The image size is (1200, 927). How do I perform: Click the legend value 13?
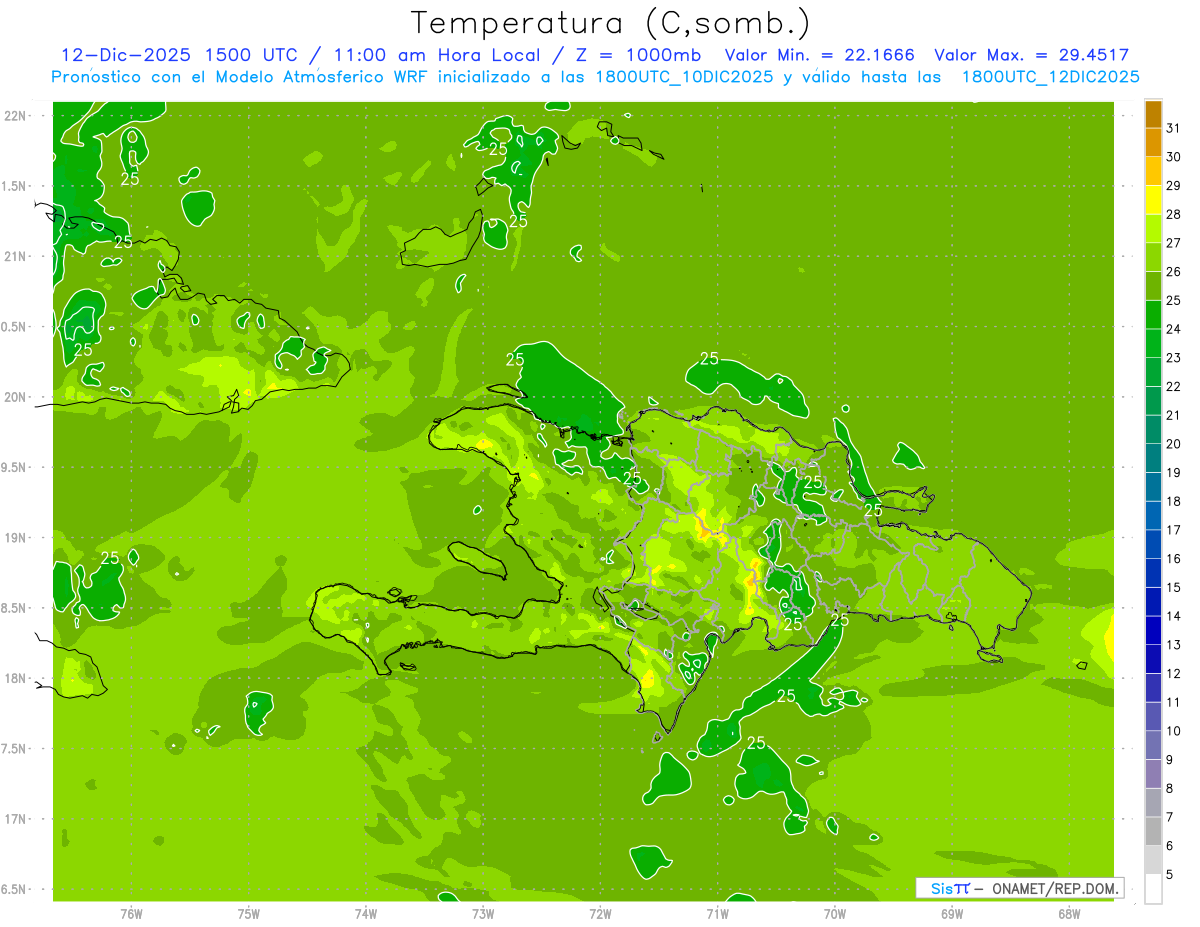click(1173, 644)
